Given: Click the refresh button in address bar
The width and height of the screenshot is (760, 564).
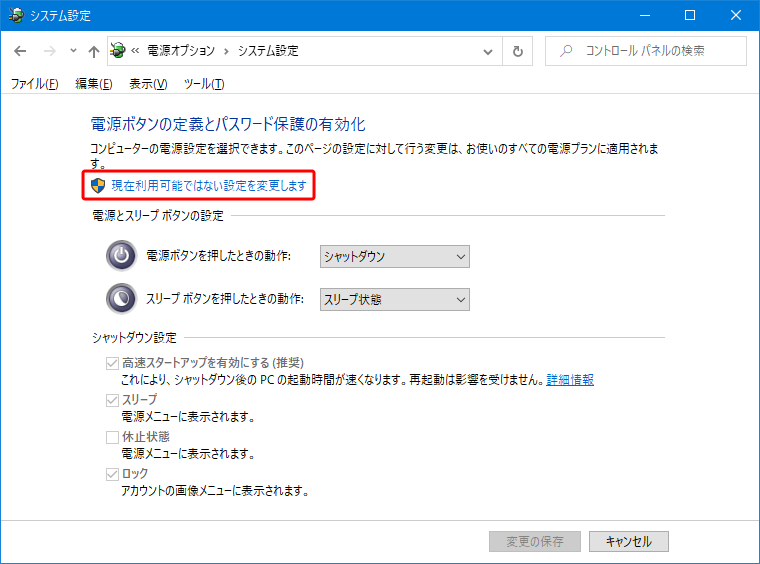Looking at the screenshot, I should coord(517,51).
